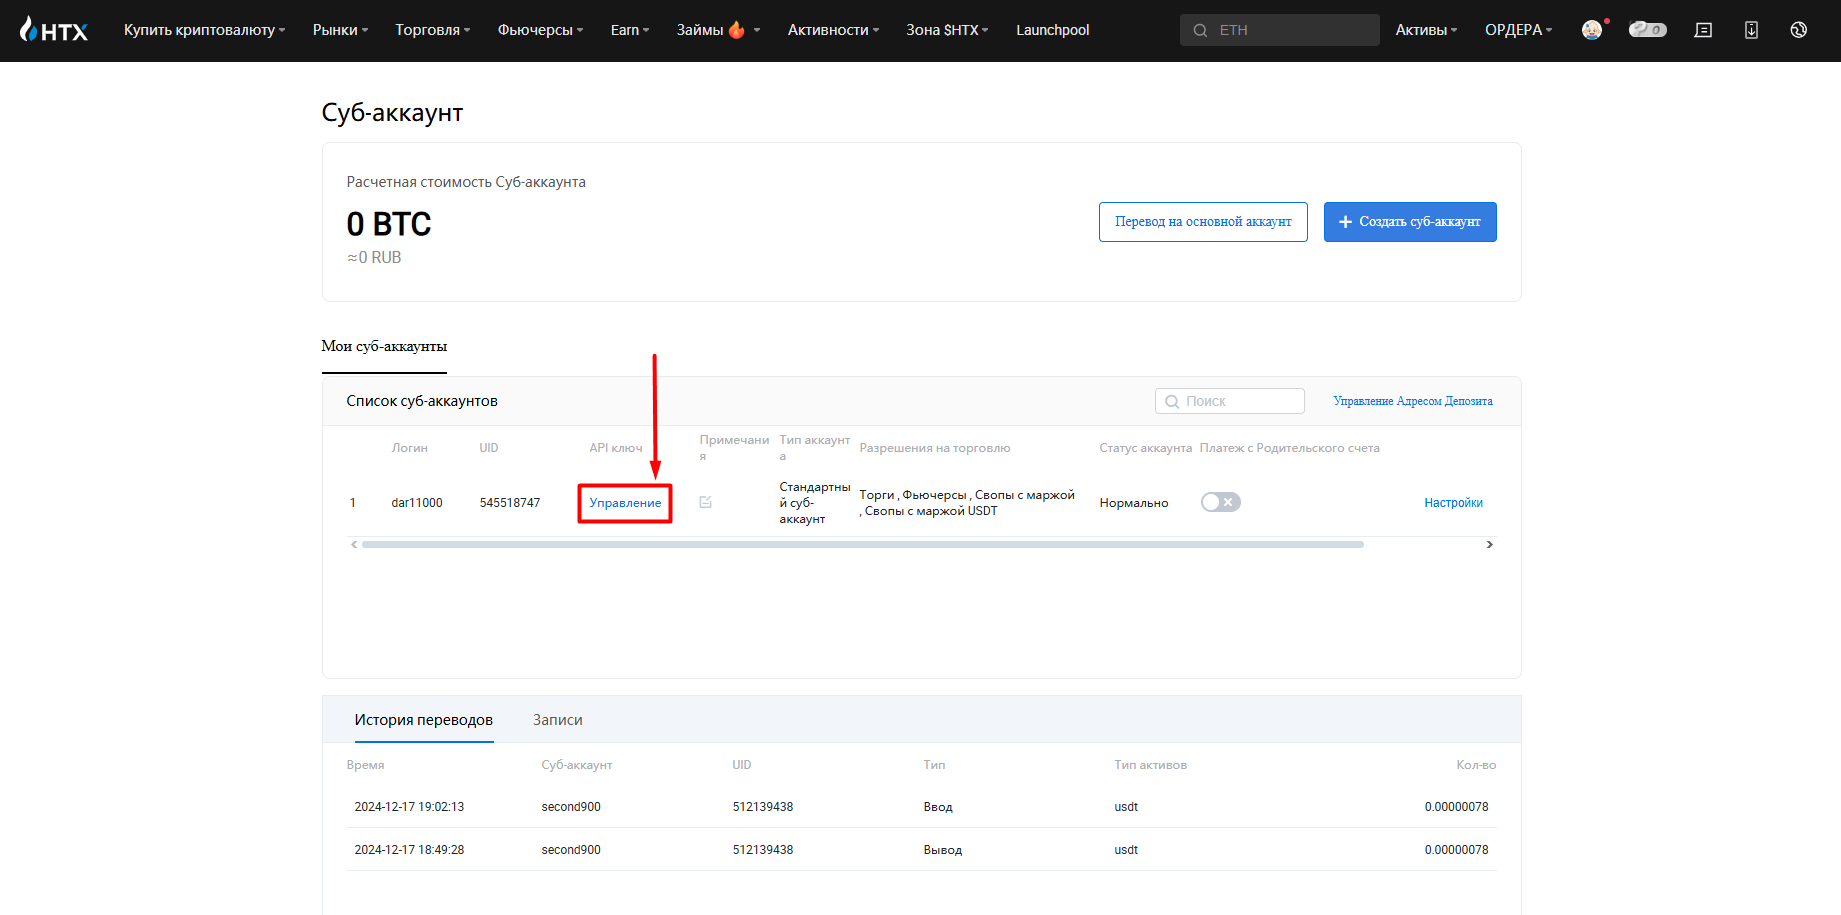
Task: Open the coin rewards badge showing 0
Action: click(x=1647, y=30)
